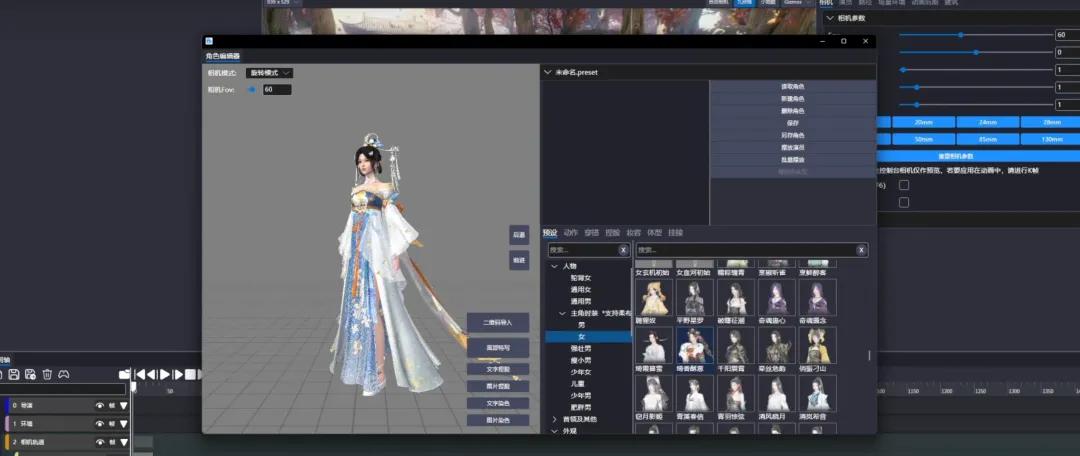
Task: Click camera panel slider valued 0
Action: click(x=975, y=52)
